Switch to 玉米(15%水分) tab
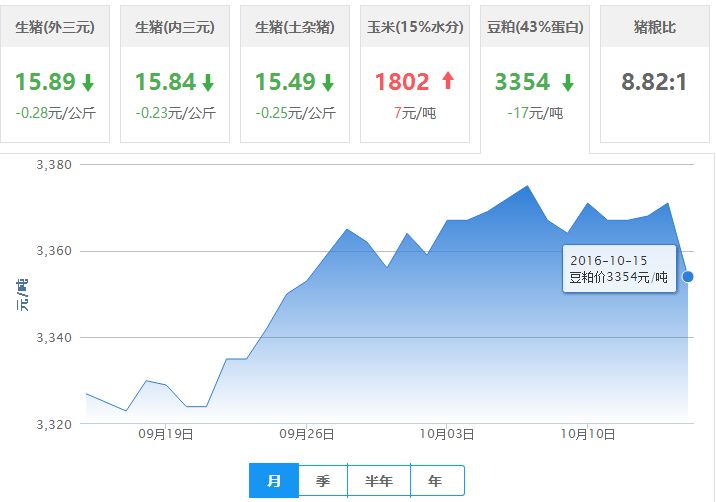 415,74
